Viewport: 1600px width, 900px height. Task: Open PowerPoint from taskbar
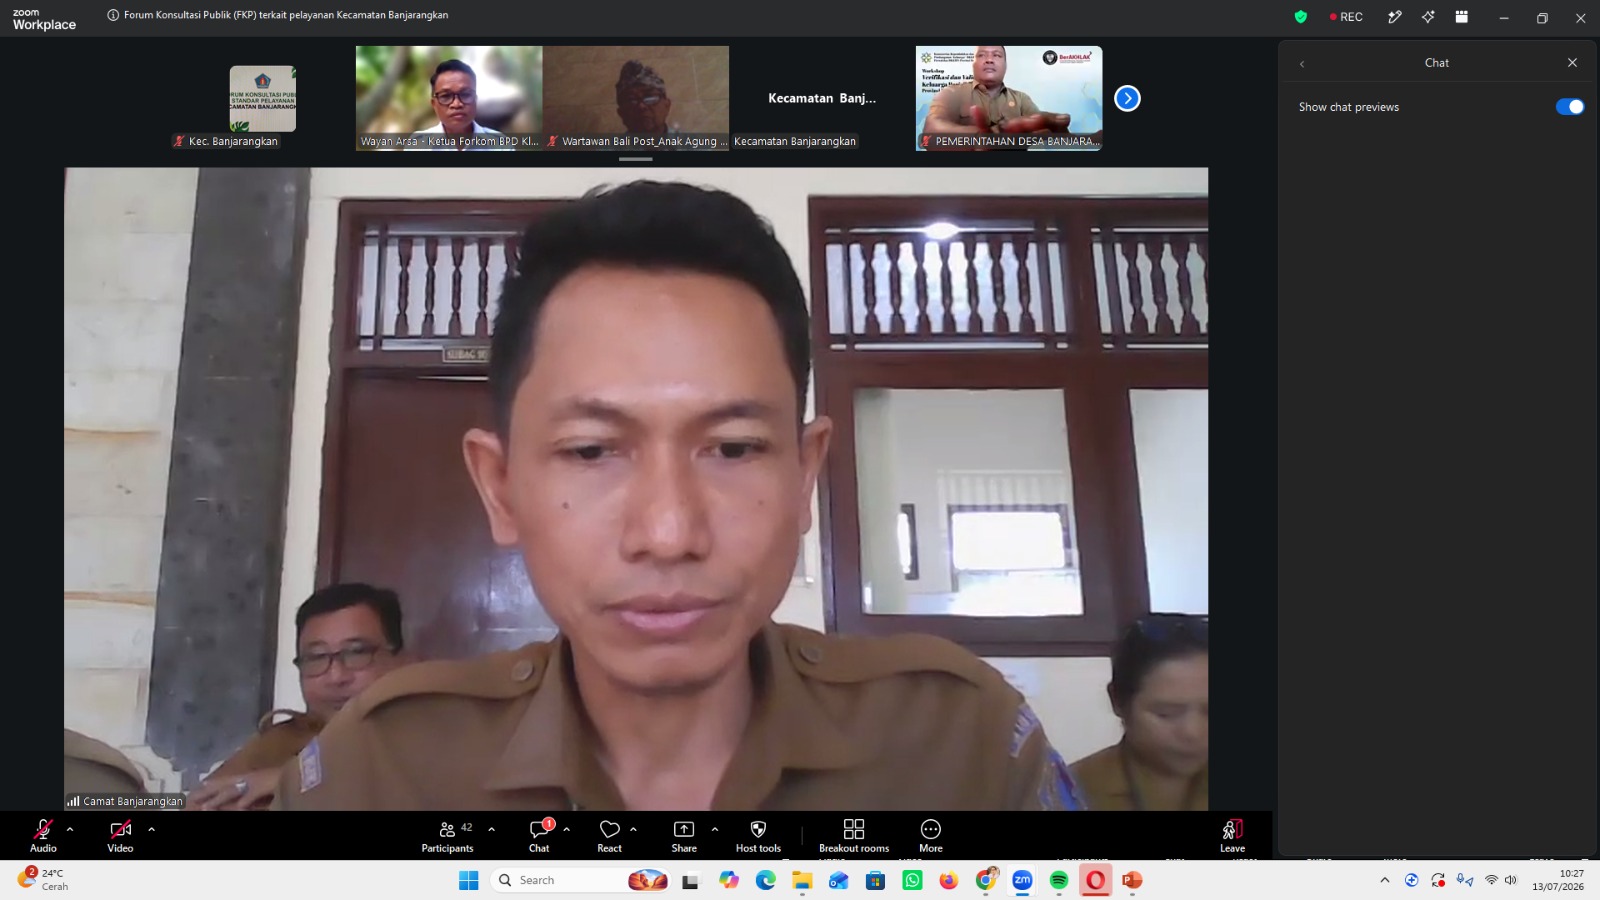point(1132,880)
